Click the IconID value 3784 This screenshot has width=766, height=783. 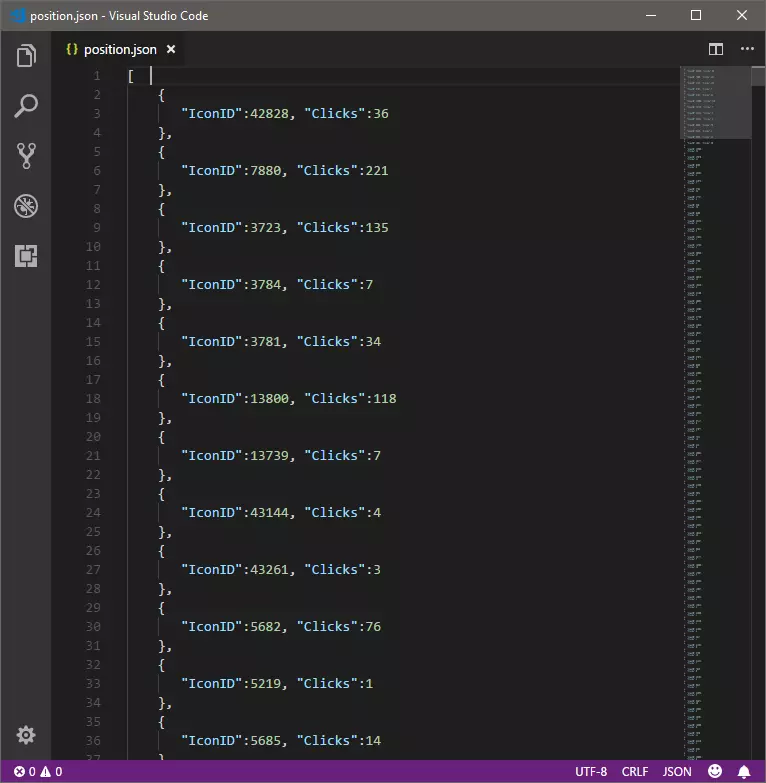266,285
